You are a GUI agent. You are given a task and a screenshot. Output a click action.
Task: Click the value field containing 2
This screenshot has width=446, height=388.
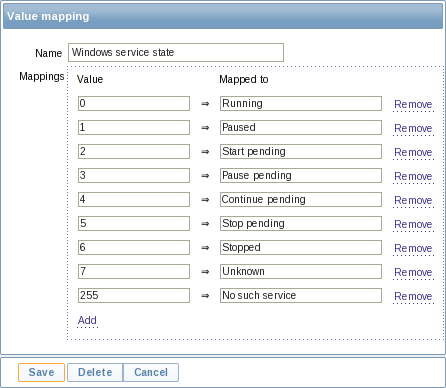tap(134, 151)
